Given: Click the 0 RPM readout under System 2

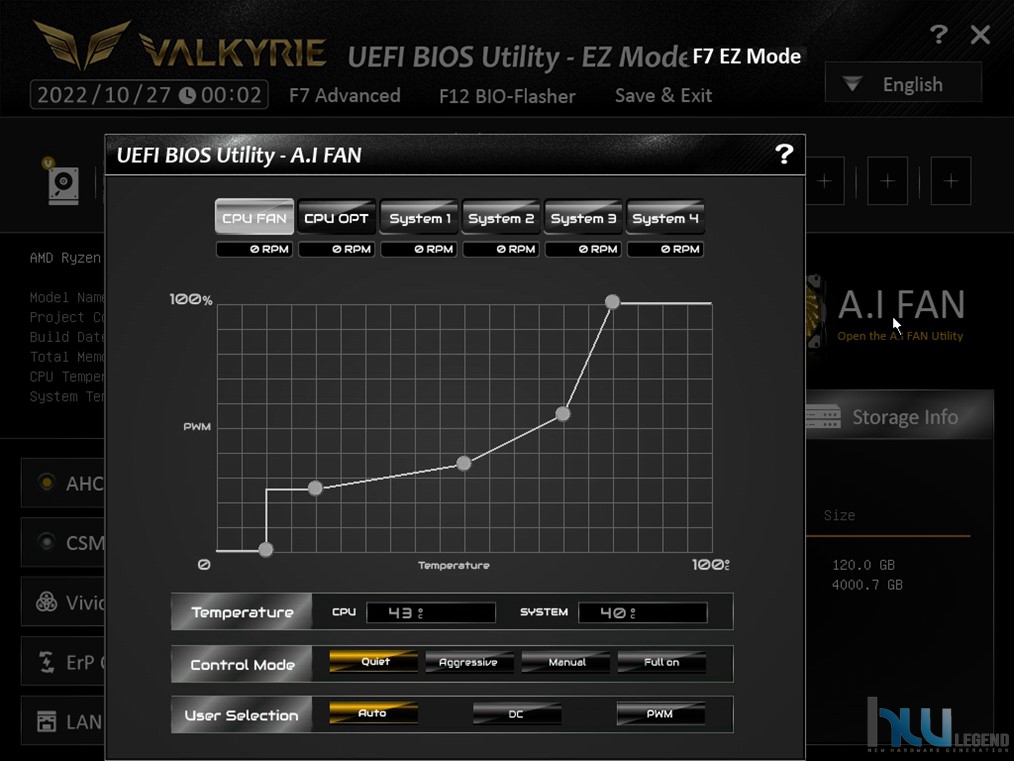Looking at the screenshot, I should click(x=501, y=249).
